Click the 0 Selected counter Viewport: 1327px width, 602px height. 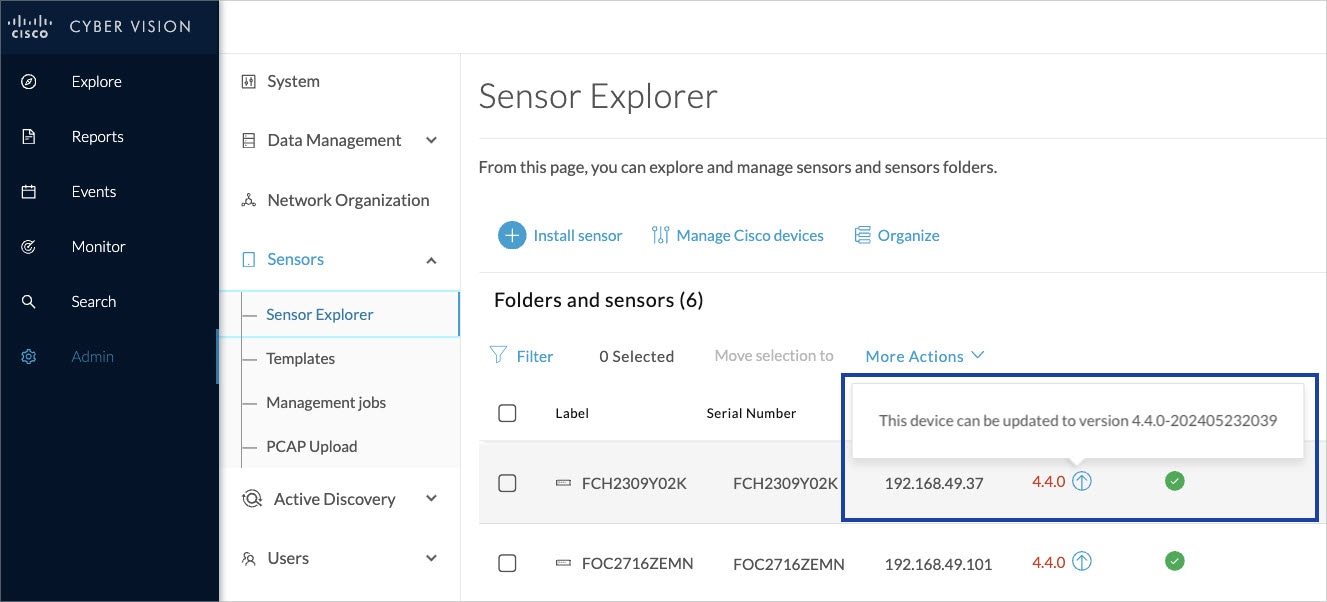637,356
